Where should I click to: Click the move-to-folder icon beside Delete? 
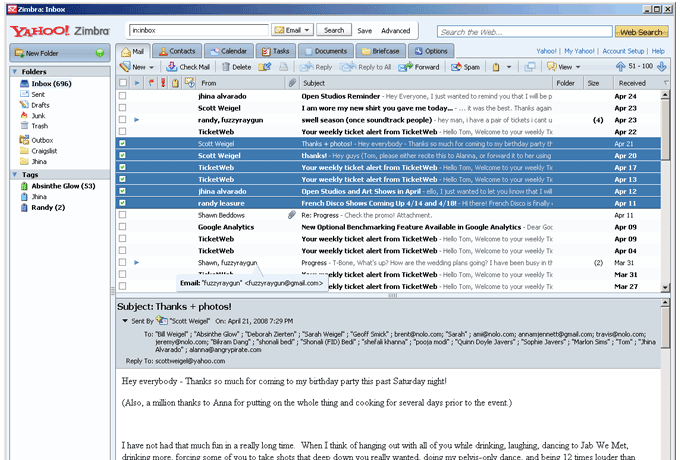[265, 67]
